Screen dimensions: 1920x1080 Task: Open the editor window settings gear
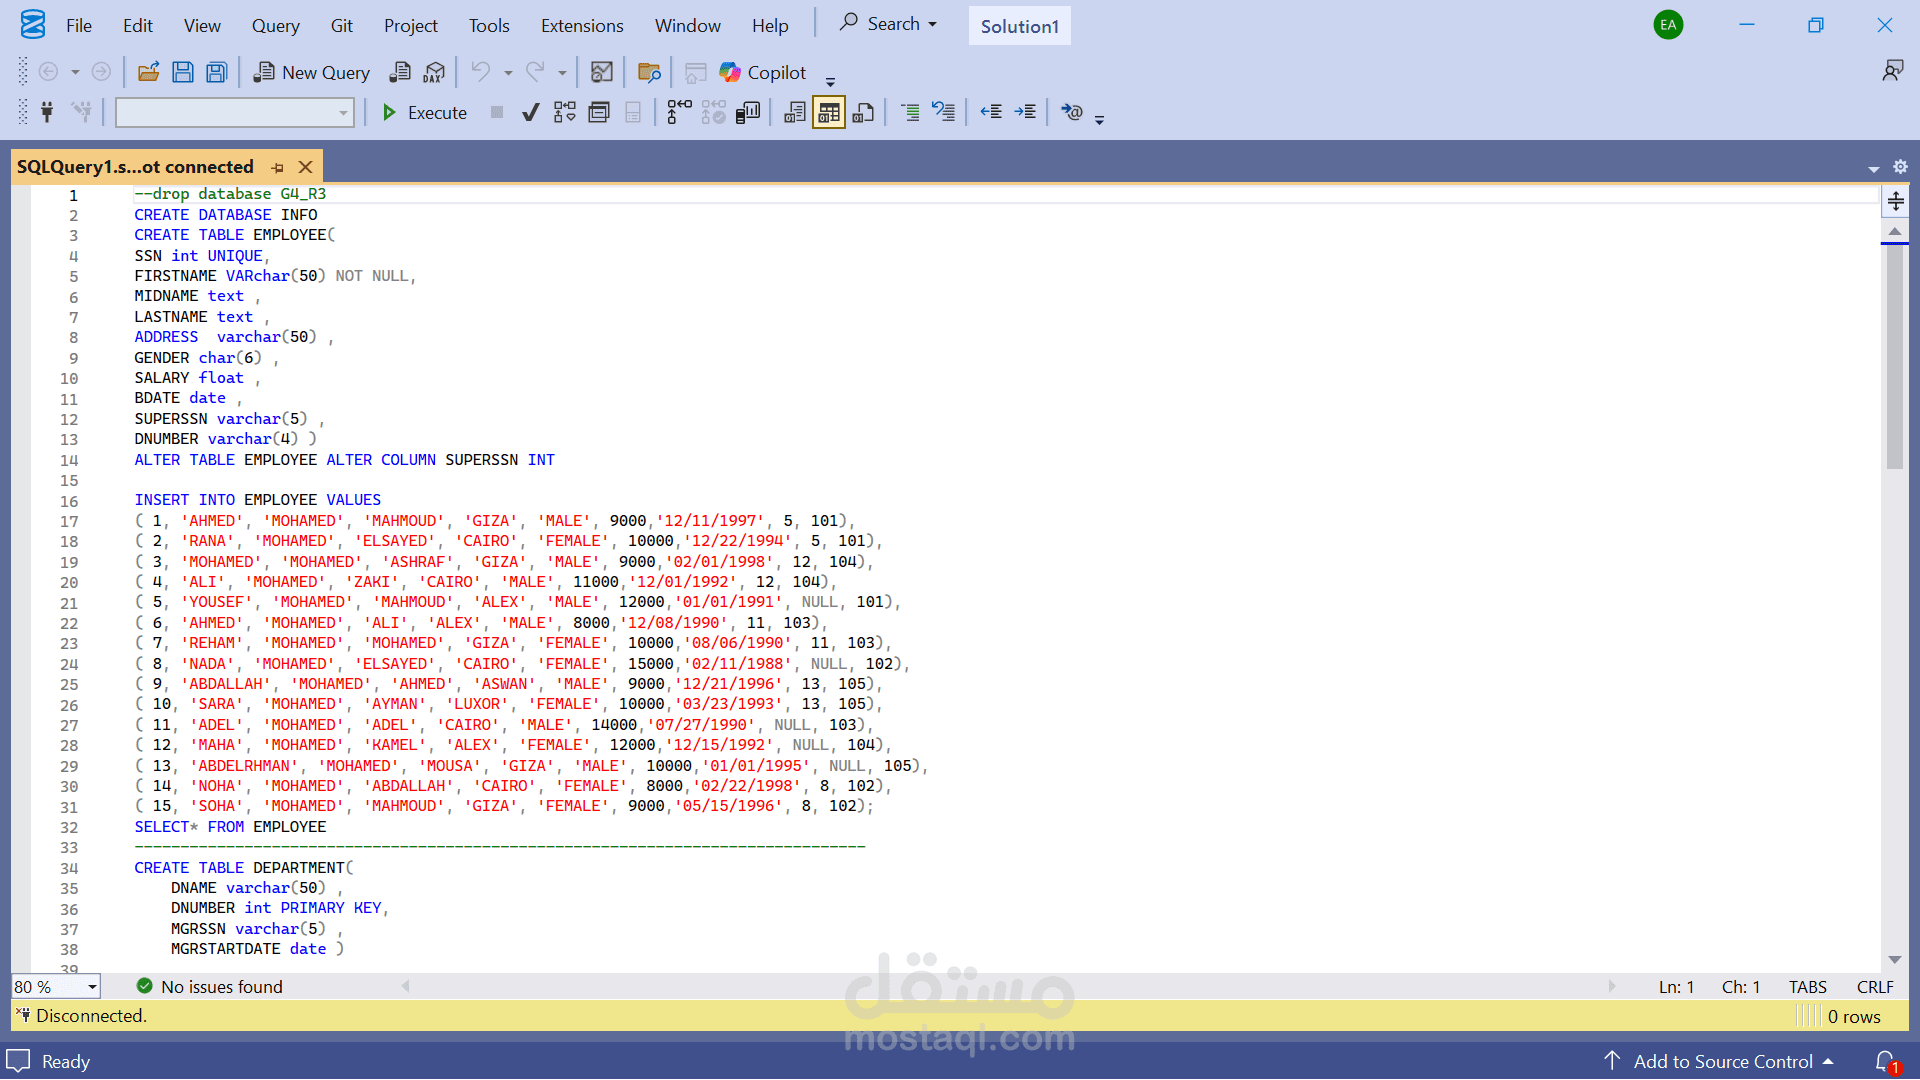(x=1900, y=167)
